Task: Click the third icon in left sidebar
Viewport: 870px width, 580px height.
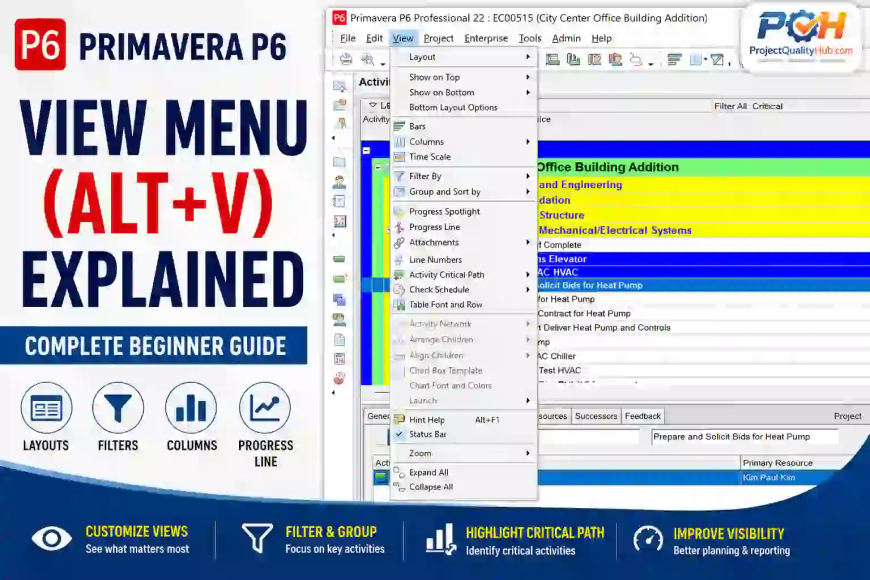Action: 340,123
